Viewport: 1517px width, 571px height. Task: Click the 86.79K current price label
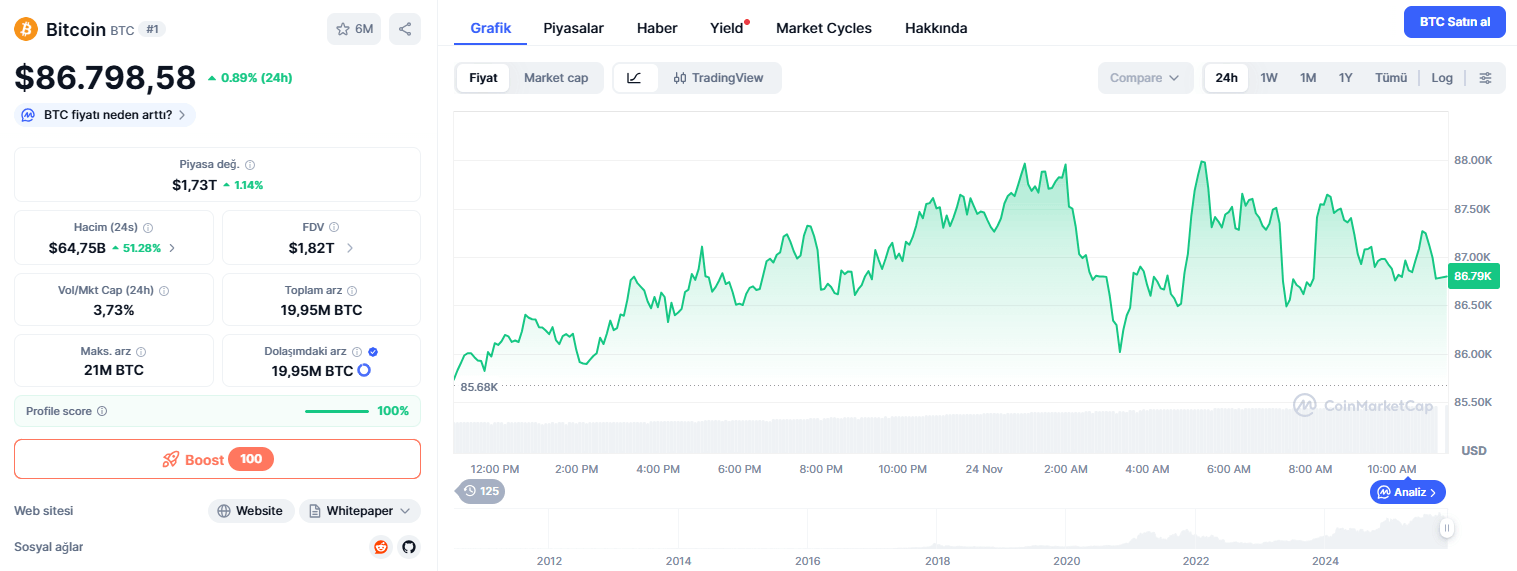coord(1473,276)
